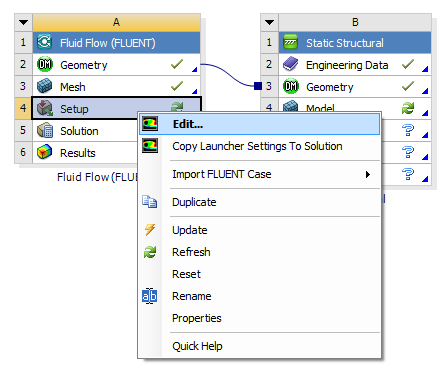Image resolution: width=442 pixels, height=374 pixels.
Task: Click the blue corner triangle on Geometry in system B
Action: click(425, 91)
